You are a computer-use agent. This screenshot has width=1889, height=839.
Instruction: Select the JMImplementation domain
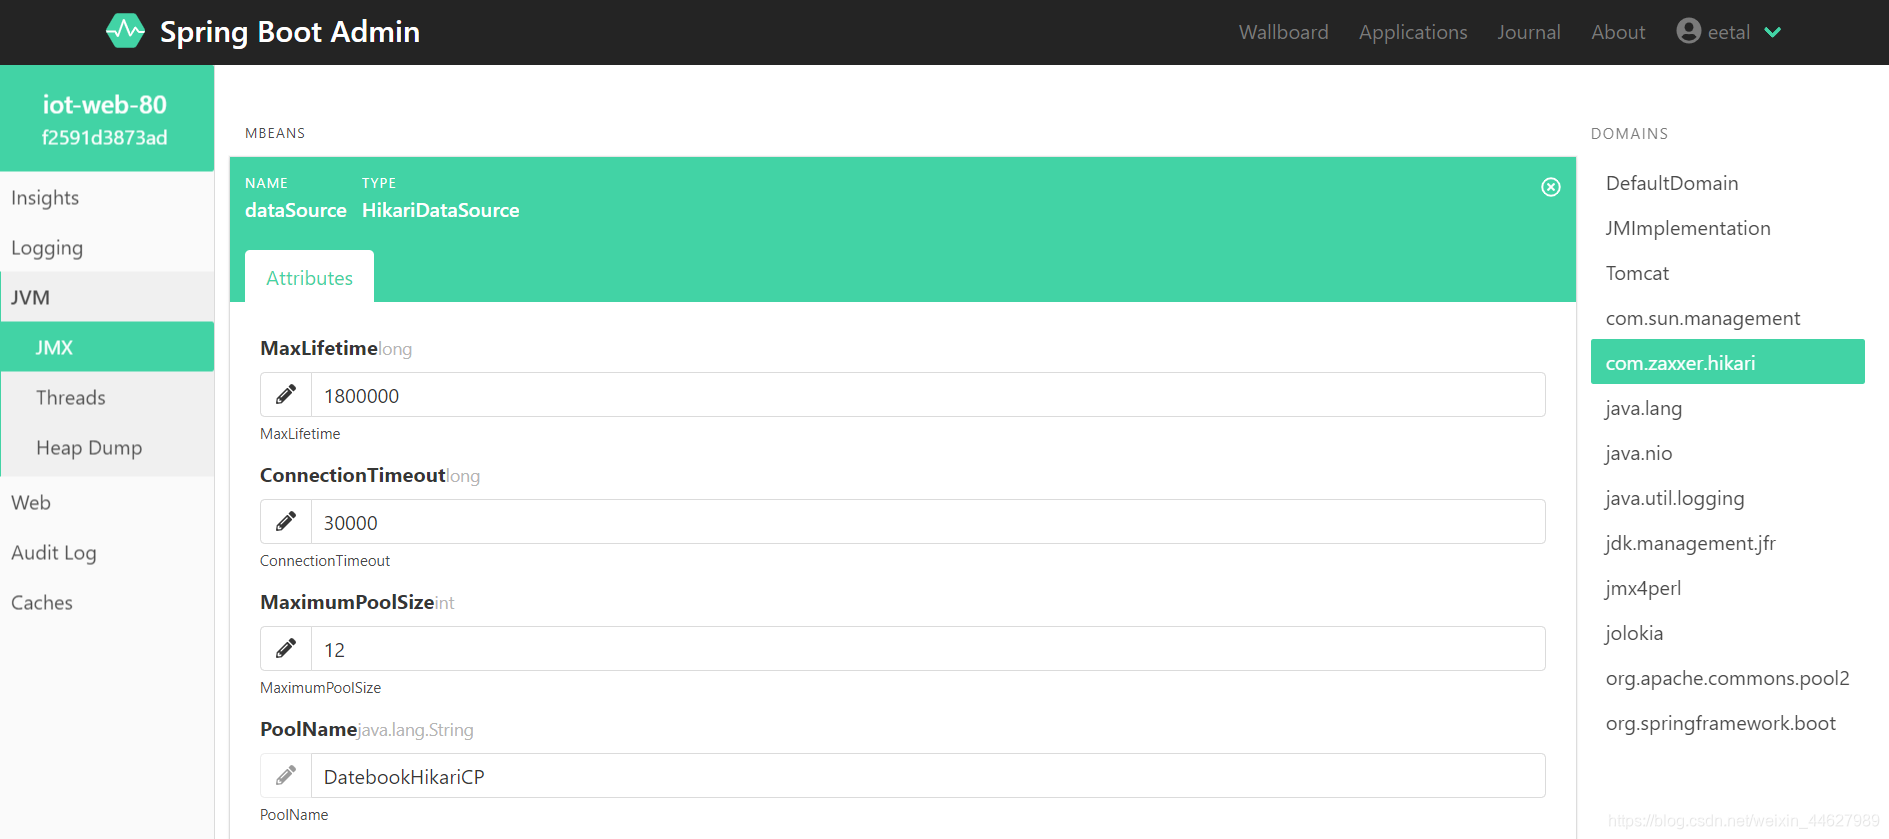point(1727,228)
